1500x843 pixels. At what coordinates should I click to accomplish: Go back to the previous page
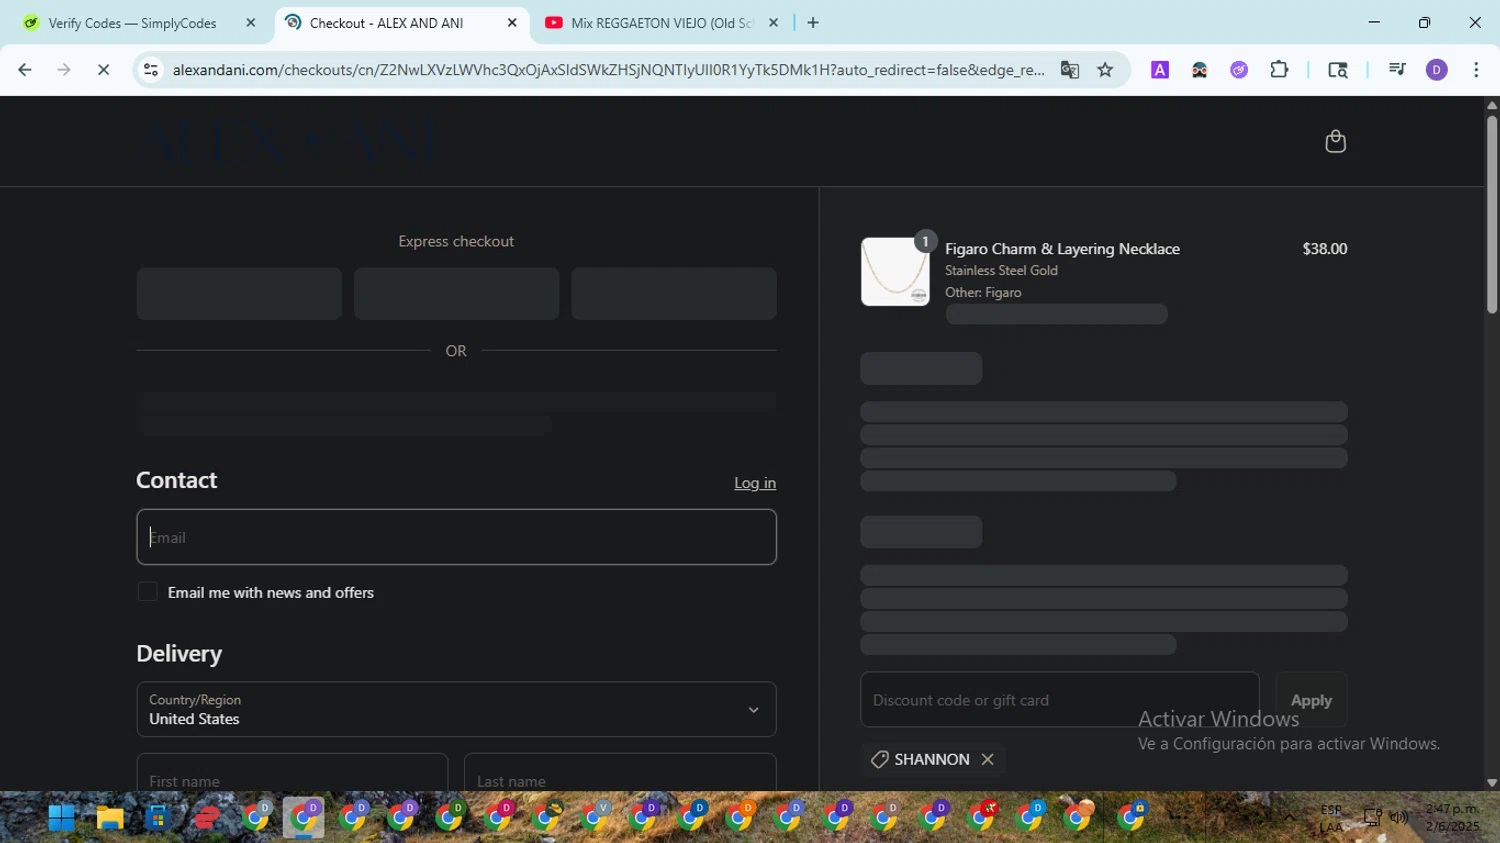coord(25,70)
